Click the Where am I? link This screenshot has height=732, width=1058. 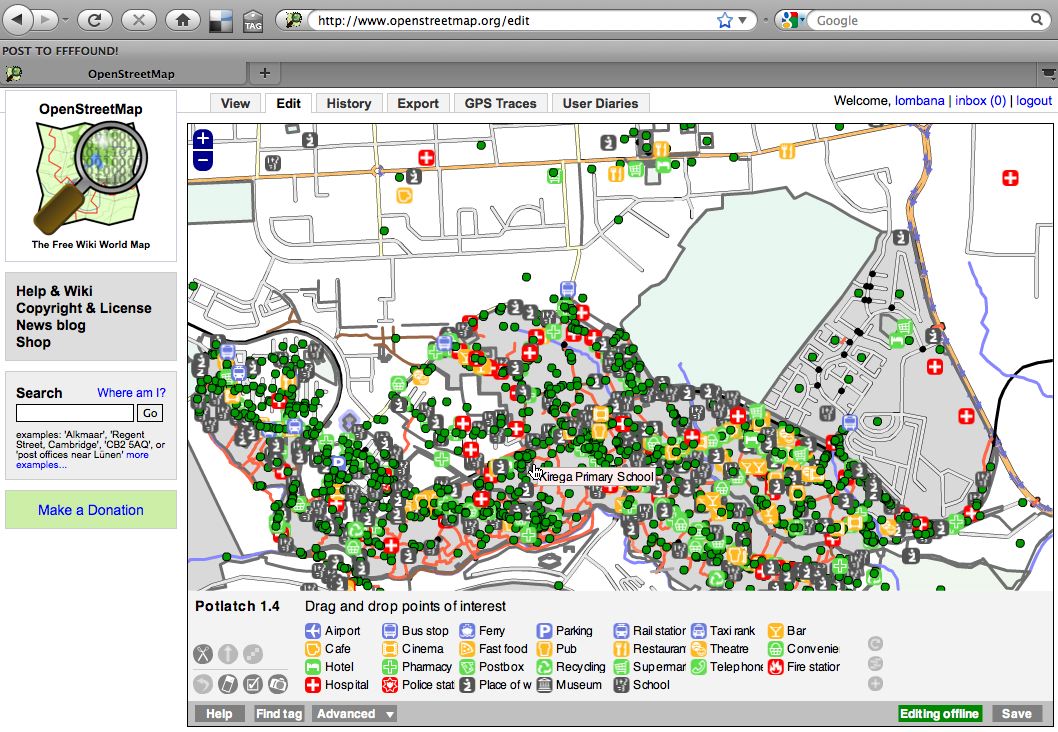[x=131, y=393]
